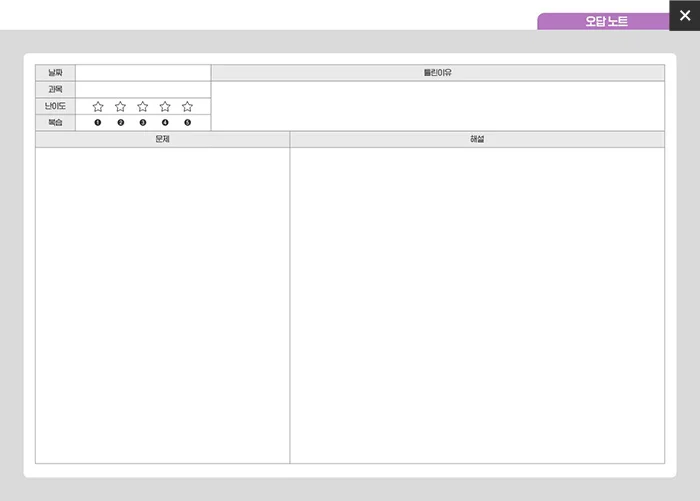Set difficulty to three stars
Image resolution: width=700 pixels, height=501 pixels.
click(143, 106)
